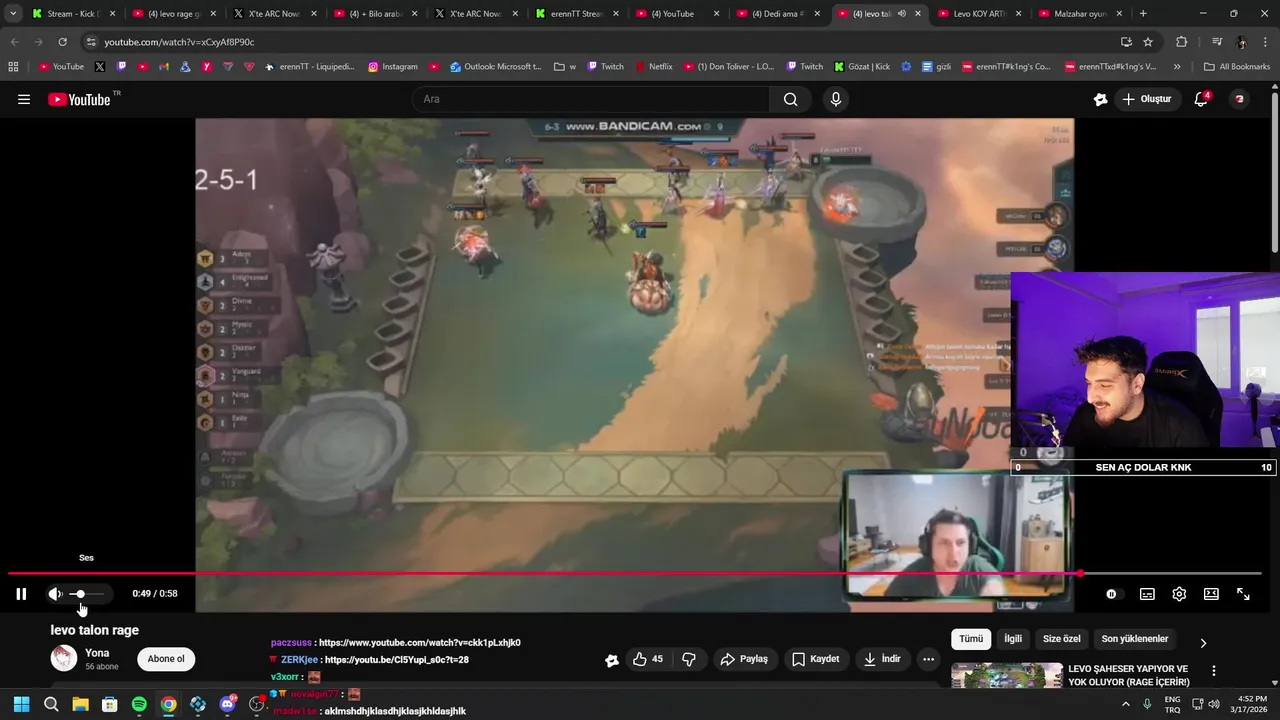This screenshot has height=720, width=1280.
Task: Select the İlgili filter chip
Action: (x=1013, y=639)
